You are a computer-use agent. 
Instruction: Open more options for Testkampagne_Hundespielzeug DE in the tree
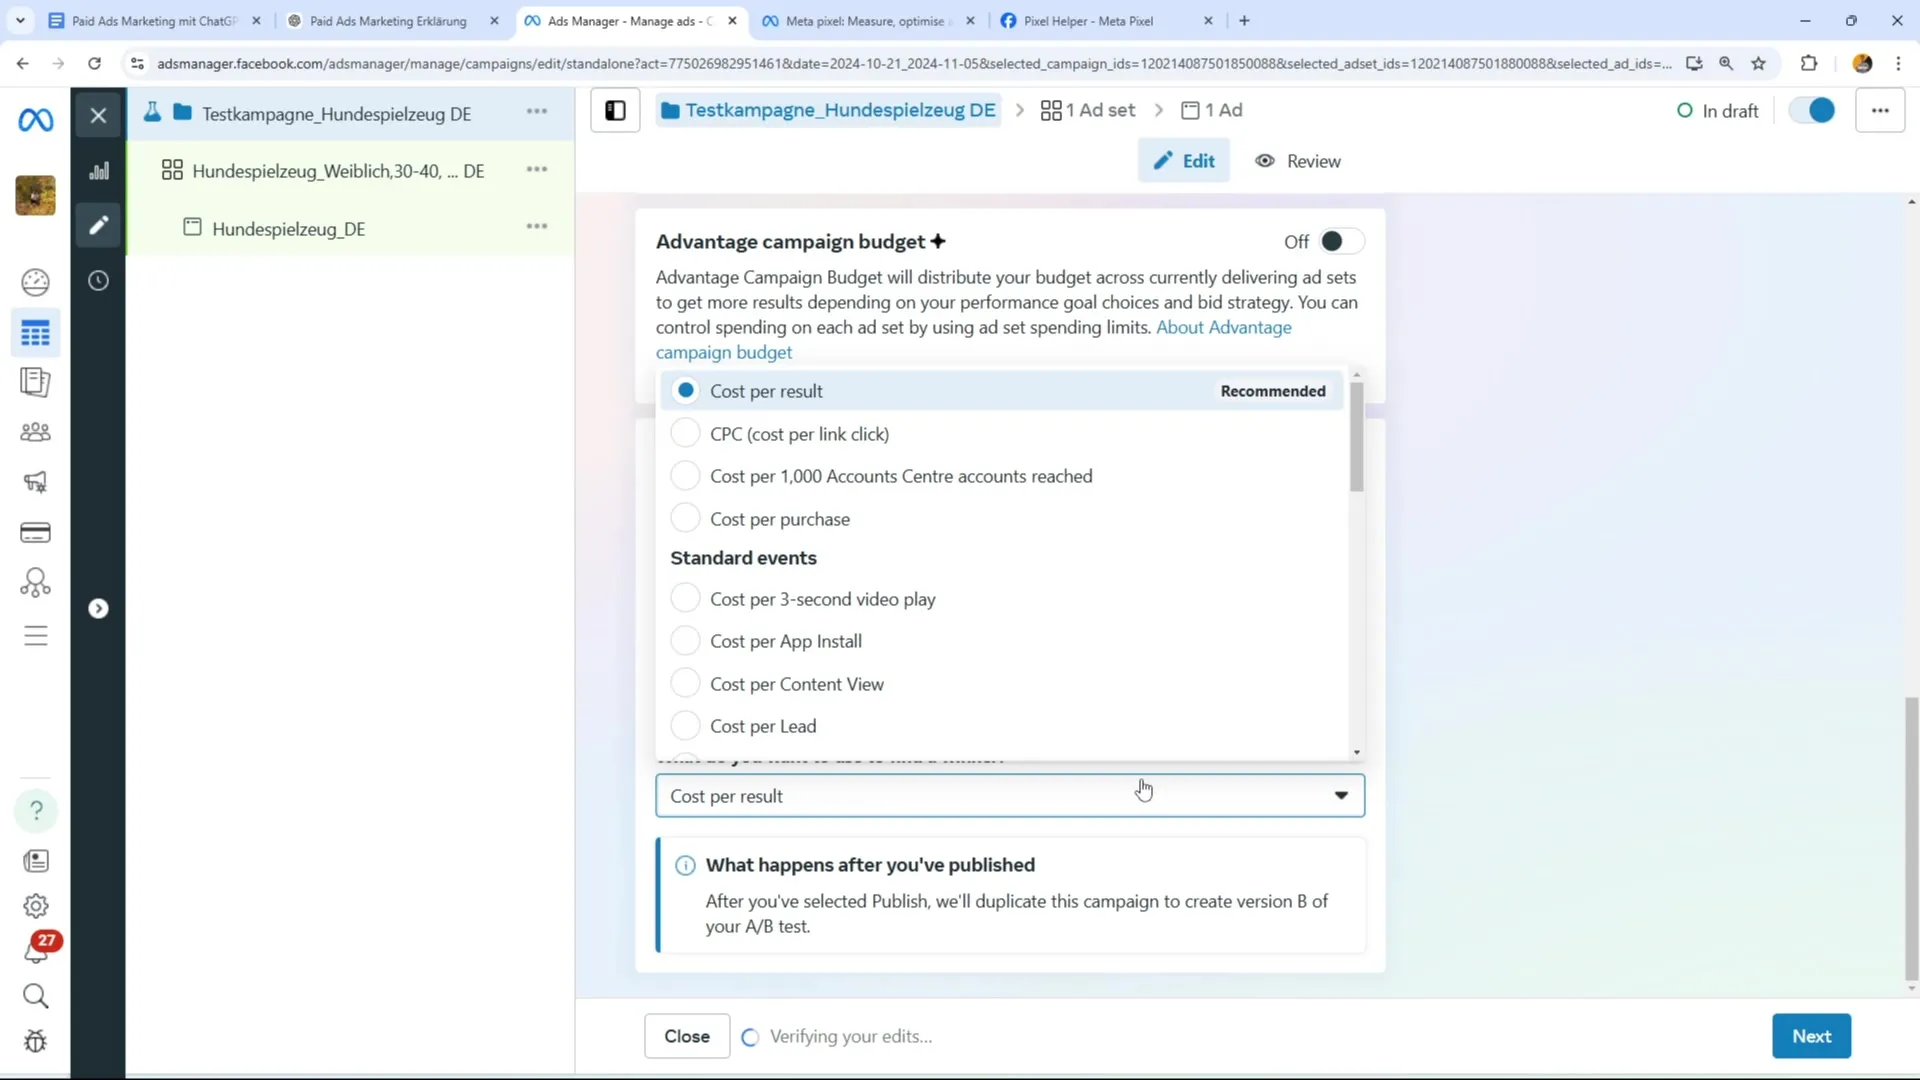coord(537,112)
